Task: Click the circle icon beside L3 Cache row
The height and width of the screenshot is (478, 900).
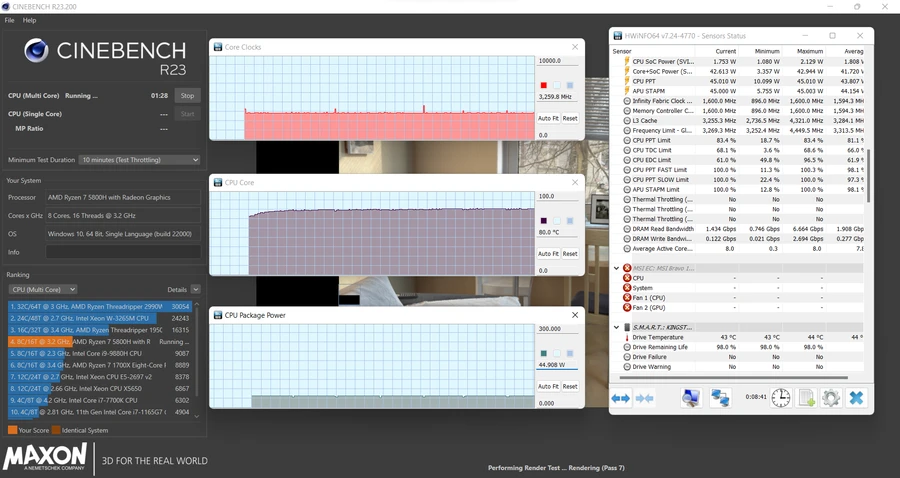Action: pyautogui.click(x=627, y=121)
